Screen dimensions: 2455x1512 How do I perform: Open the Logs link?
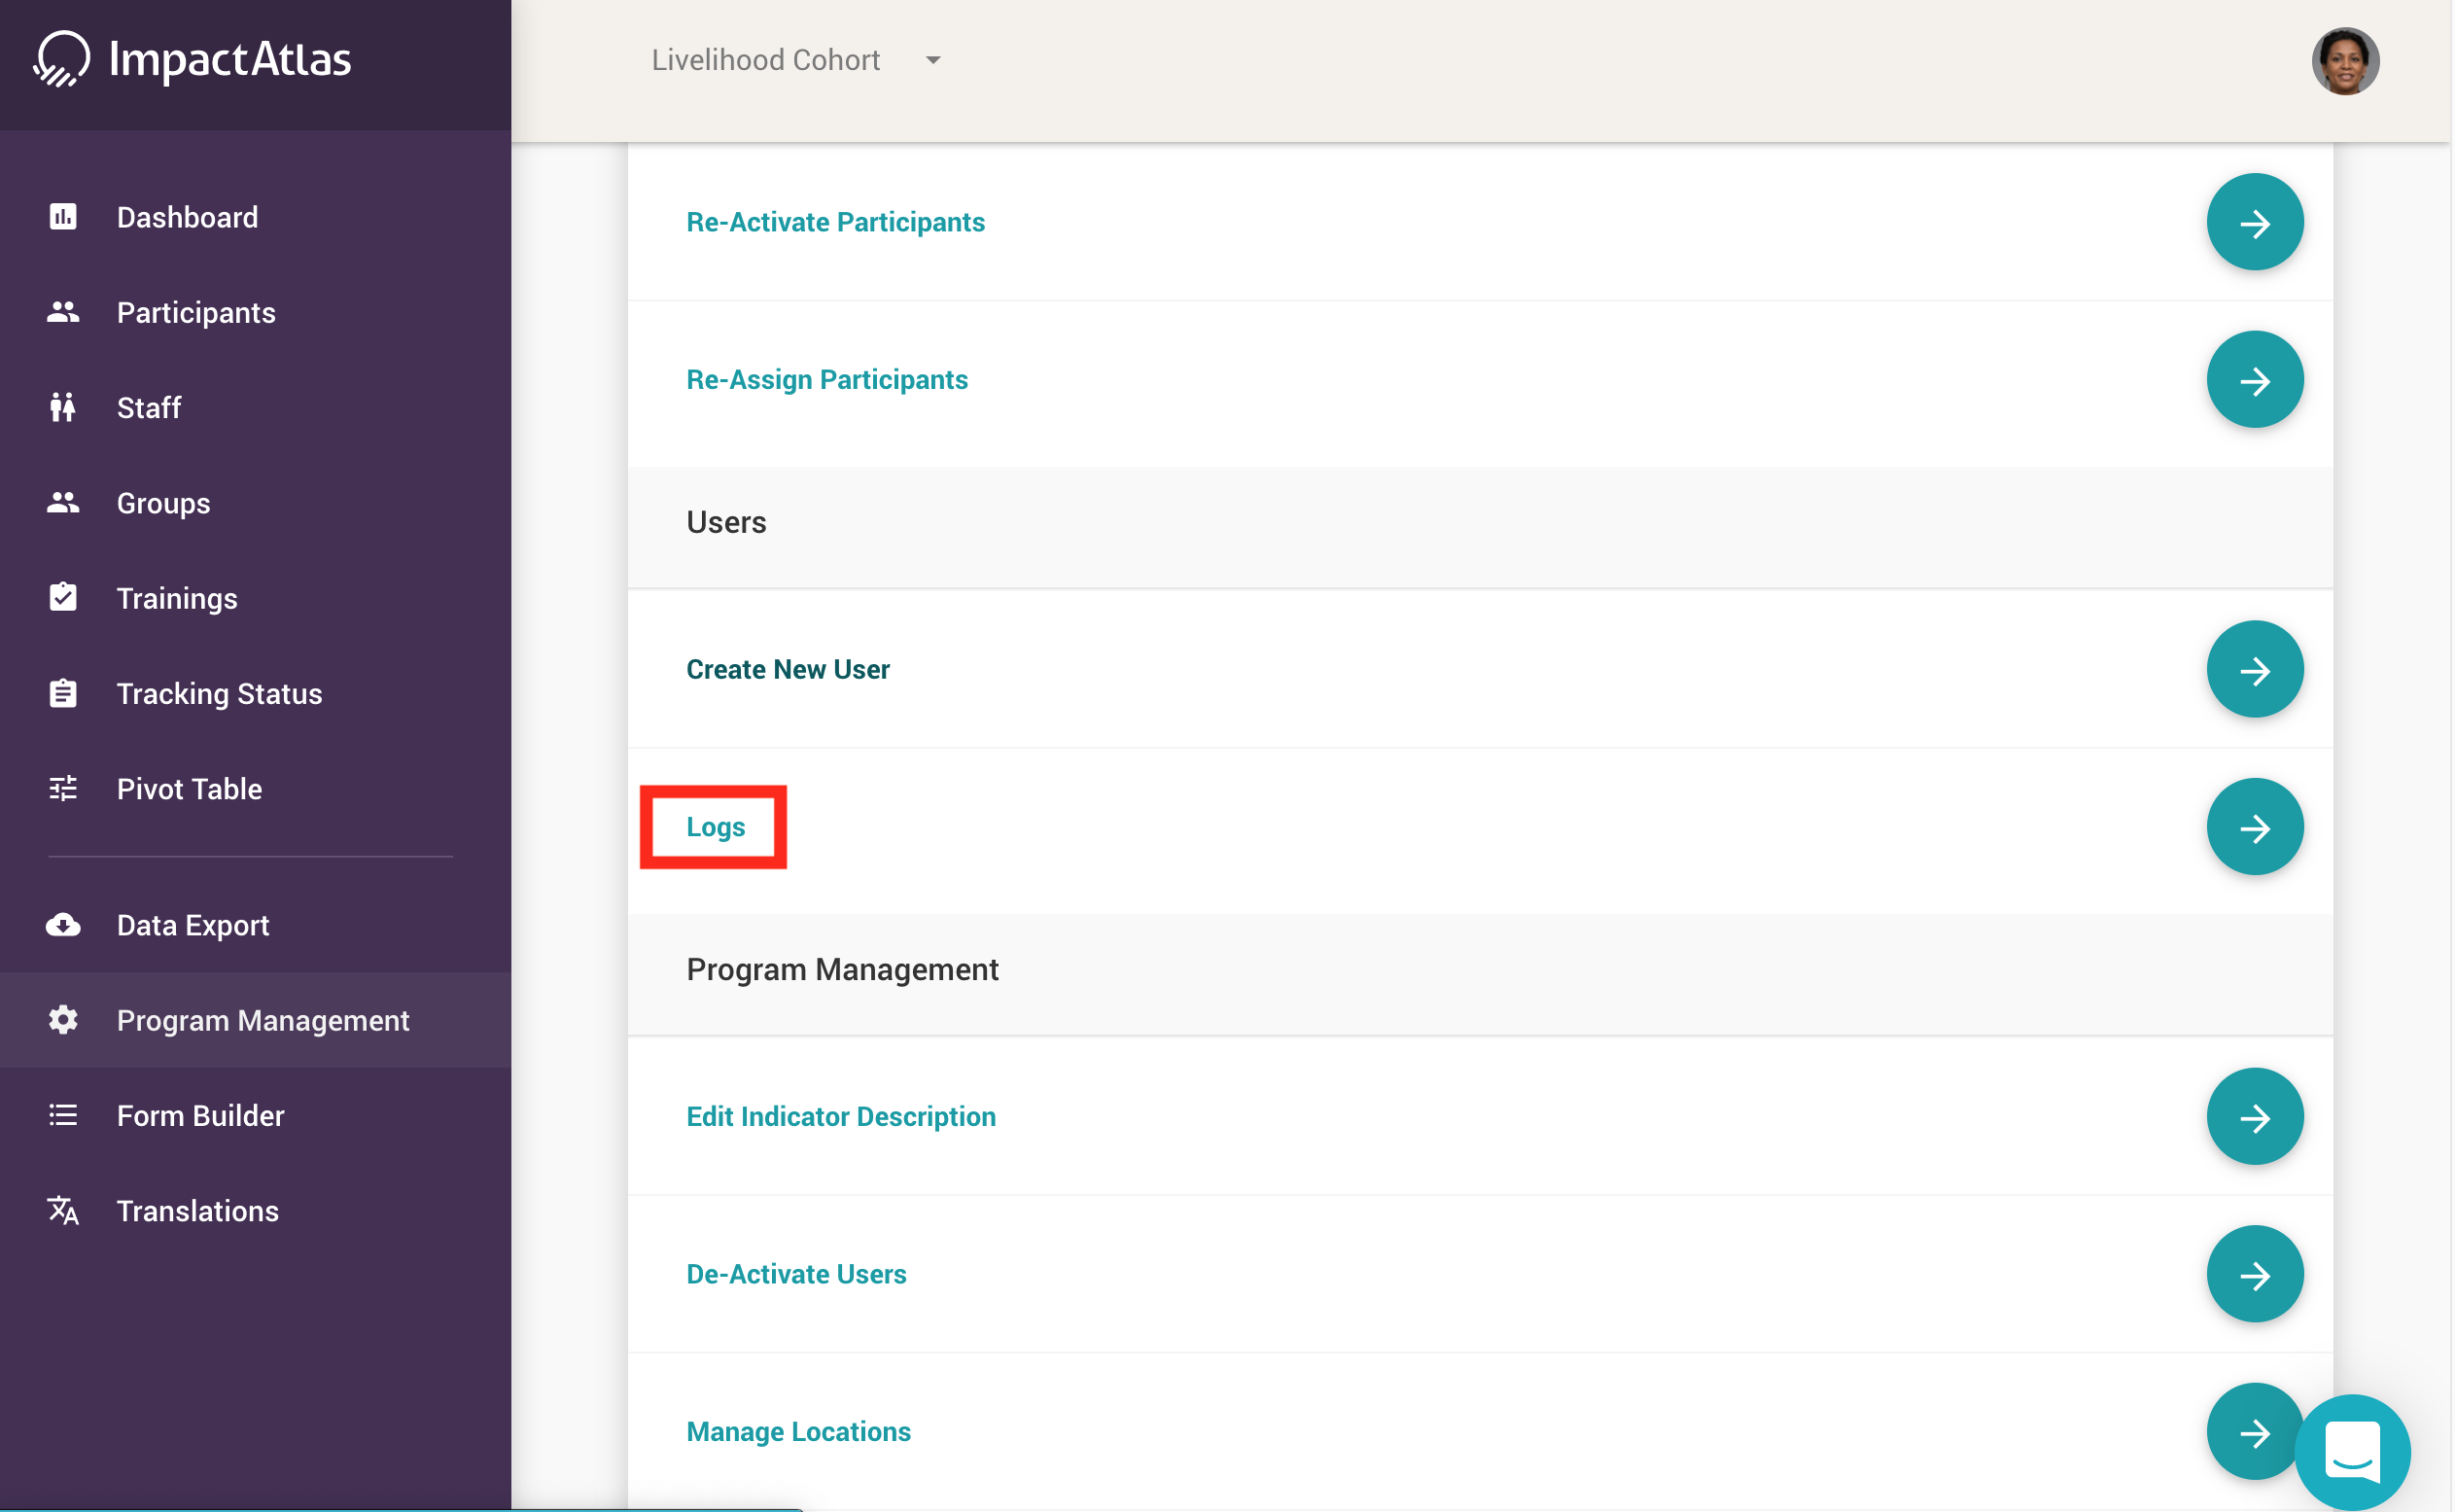click(714, 826)
